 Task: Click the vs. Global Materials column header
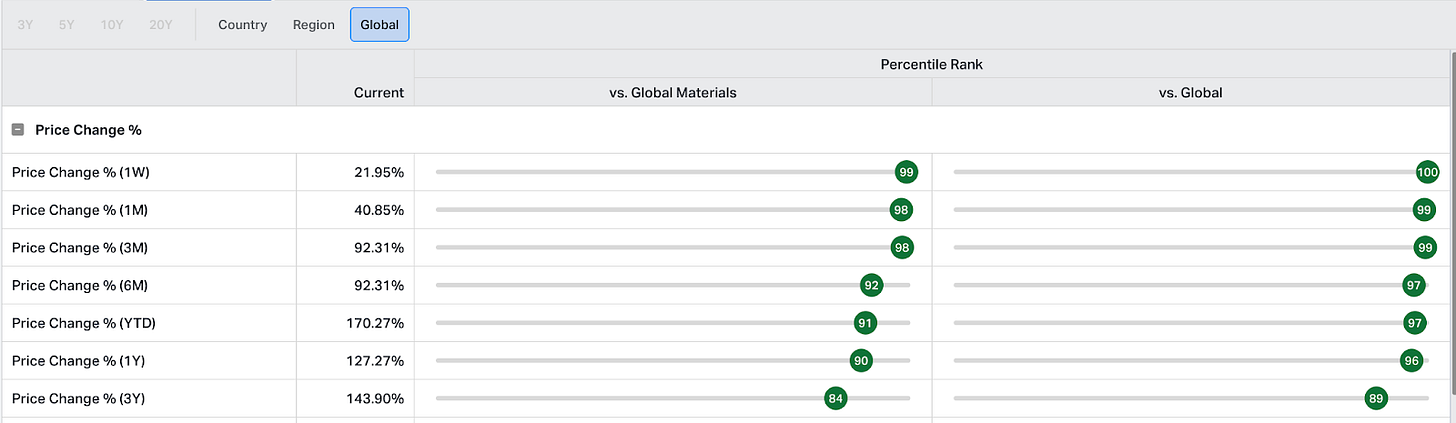672,92
